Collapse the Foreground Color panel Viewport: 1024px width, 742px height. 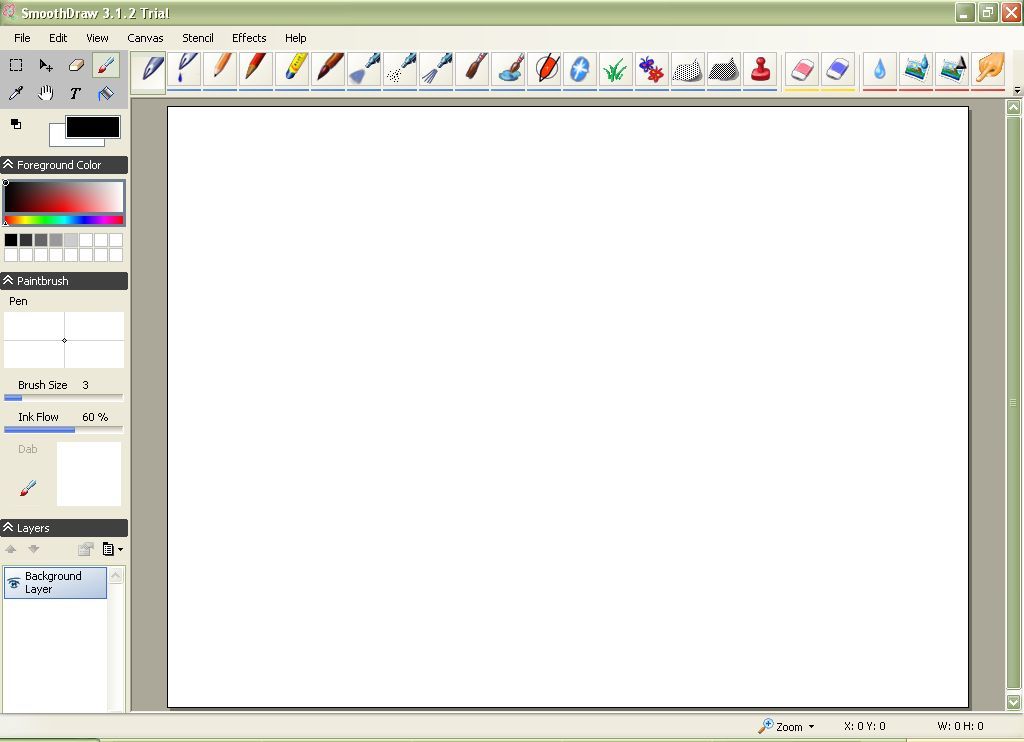[x=10, y=165]
